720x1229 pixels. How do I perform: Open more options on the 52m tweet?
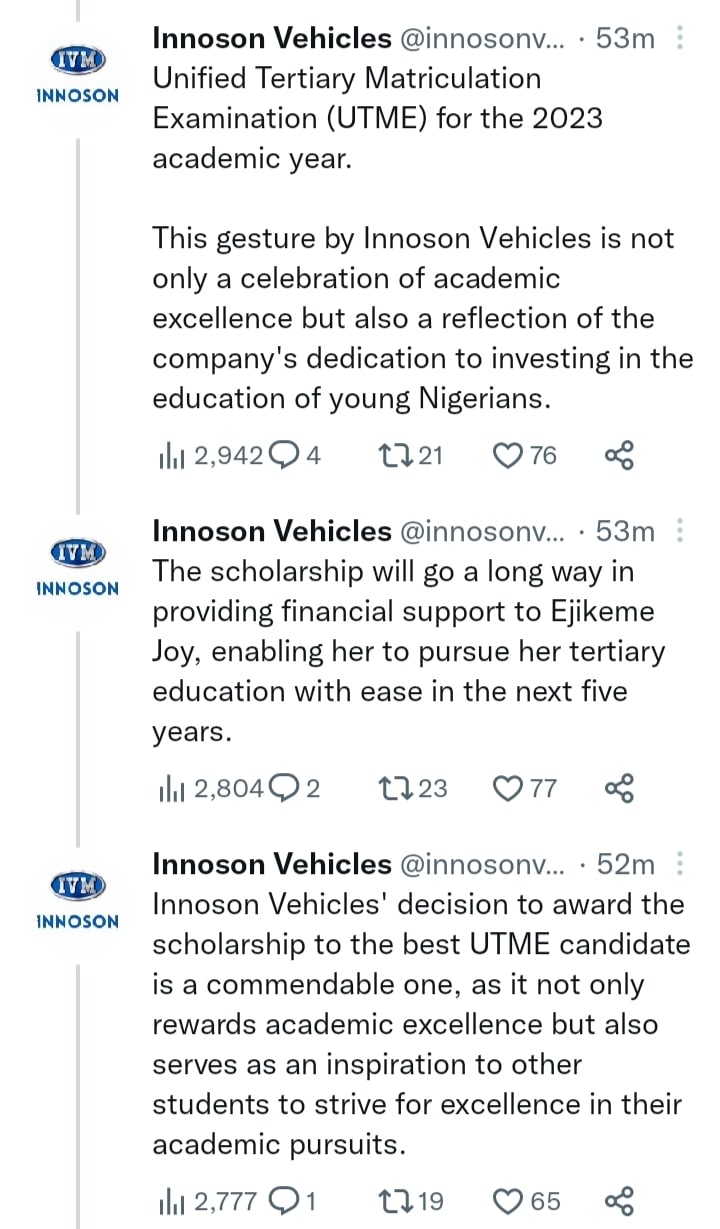(x=681, y=863)
